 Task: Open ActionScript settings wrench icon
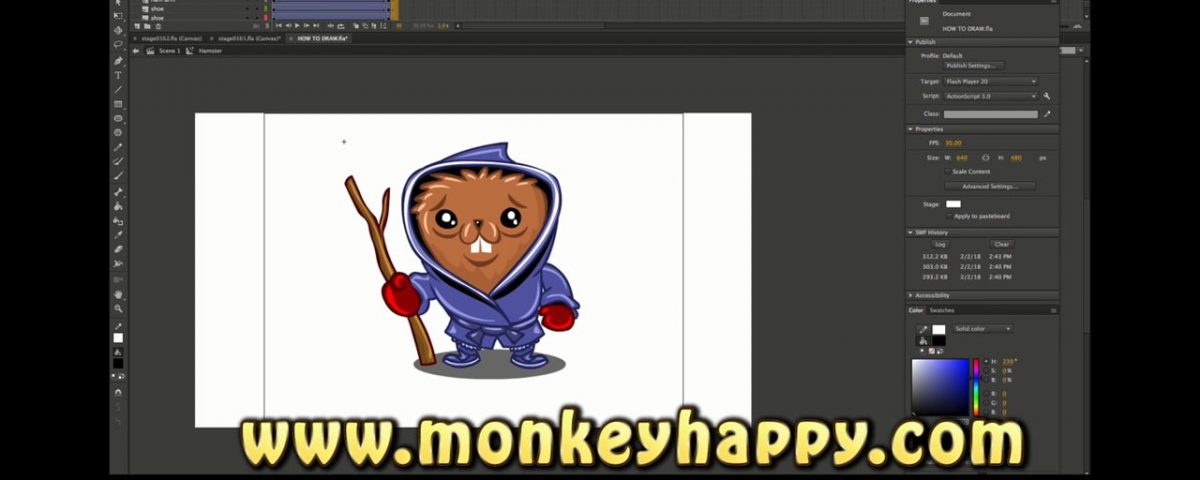[x=1046, y=96]
